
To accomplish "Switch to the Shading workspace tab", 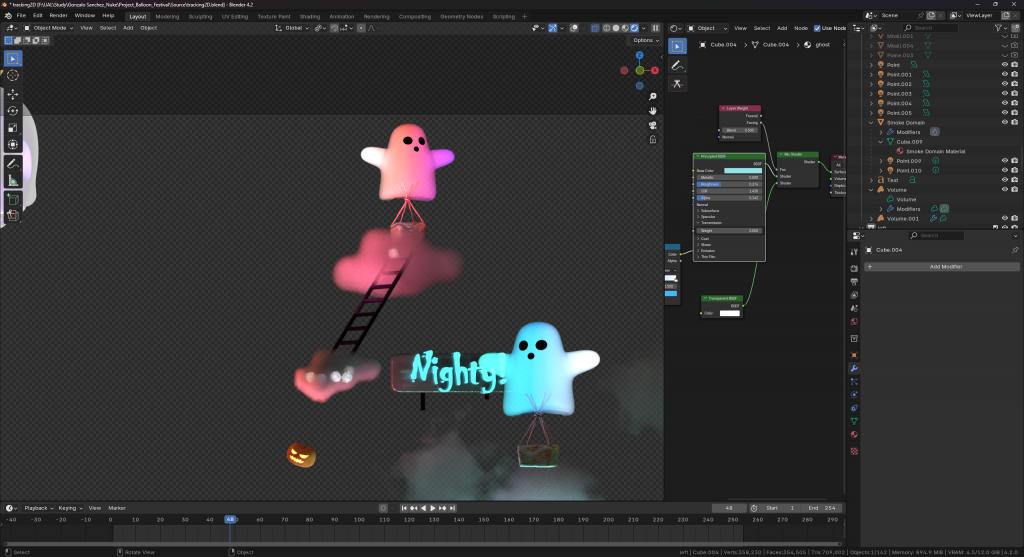I will pos(310,16).
